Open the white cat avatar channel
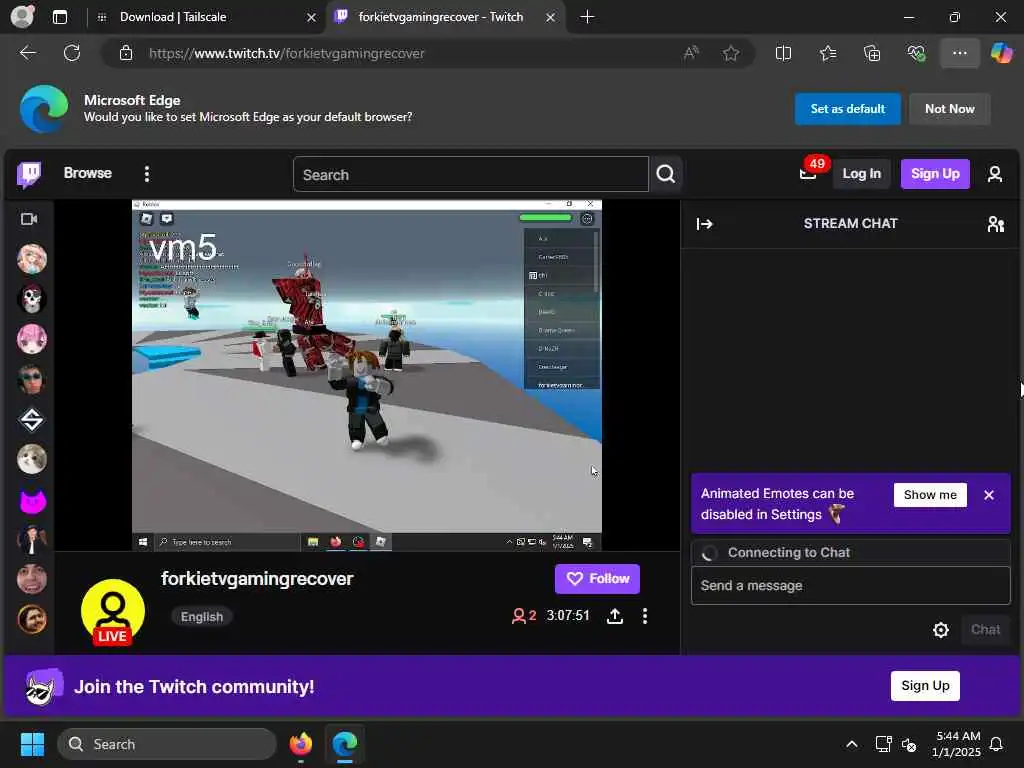This screenshot has width=1024, height=768. click(x=31, y=460)
